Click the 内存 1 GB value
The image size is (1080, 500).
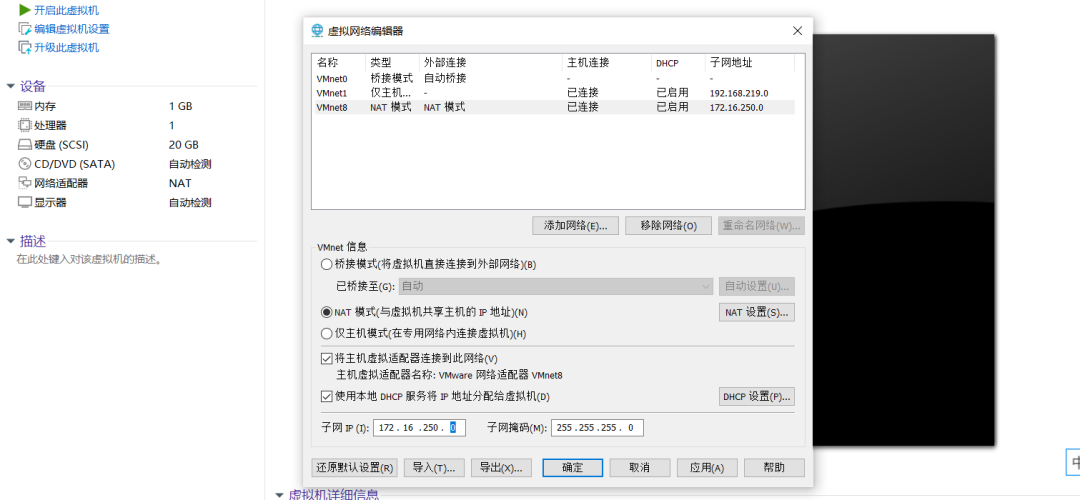(180, 106)
